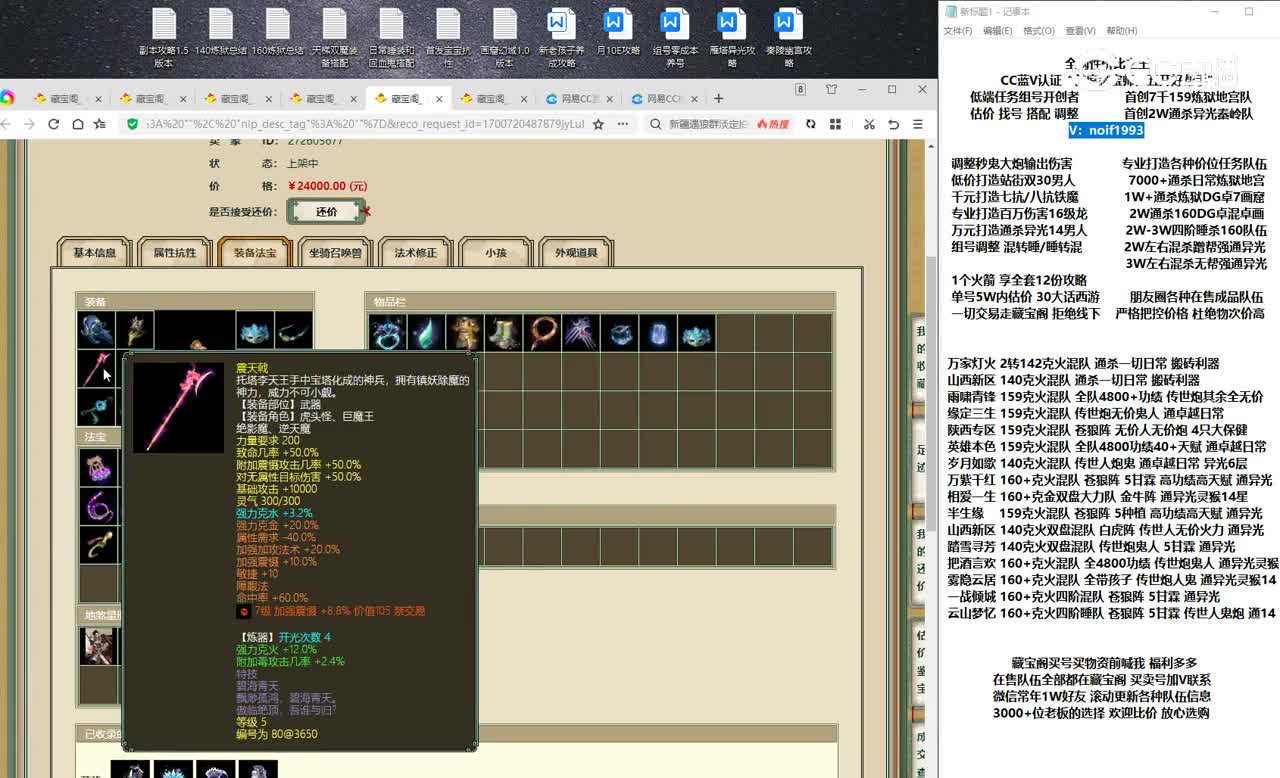Image resolution: width=1280 pixels, height=778 pixels.
Task: Click the teal feather inventory item
Action: [426, 333]
